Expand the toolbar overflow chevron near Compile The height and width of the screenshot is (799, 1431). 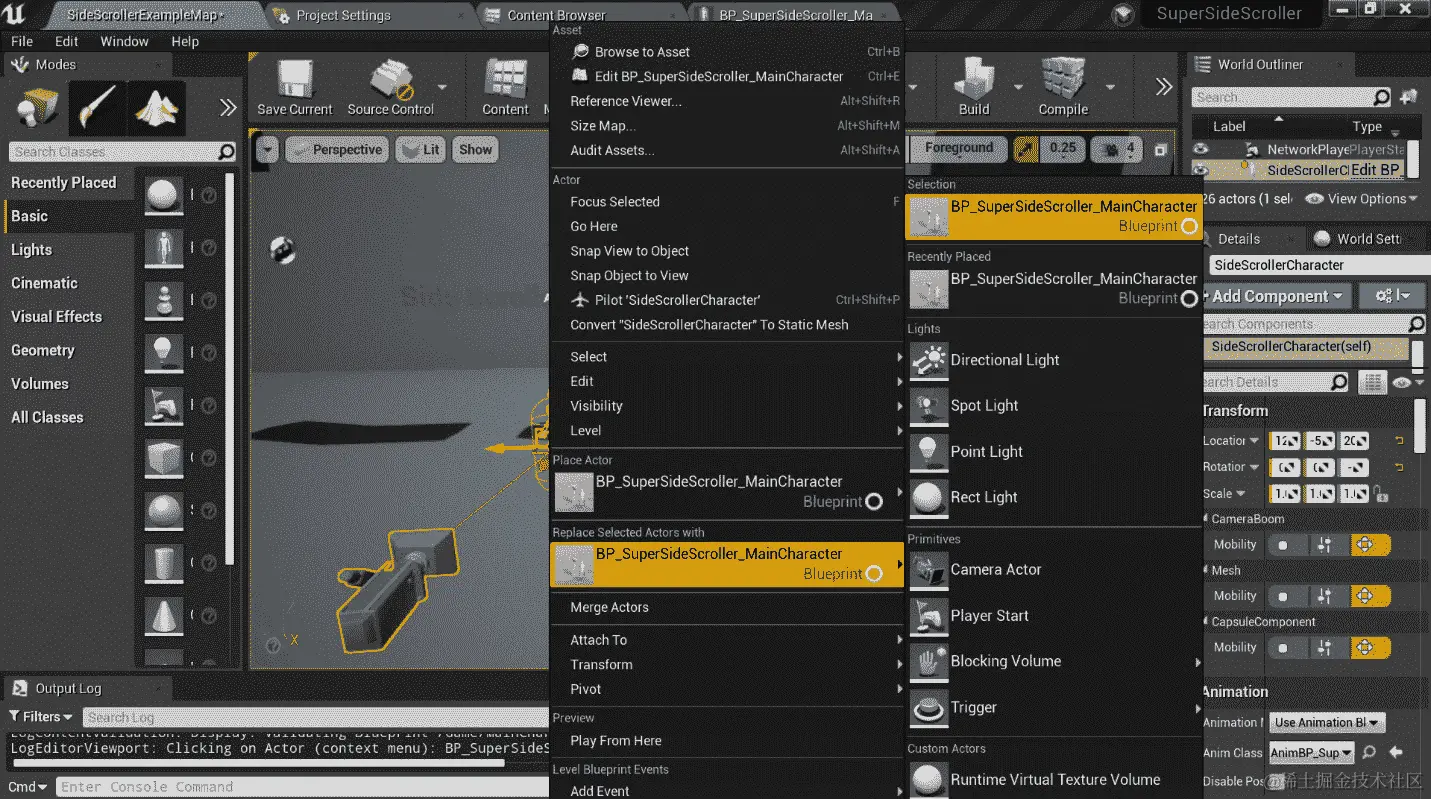tap(1163, 86)
